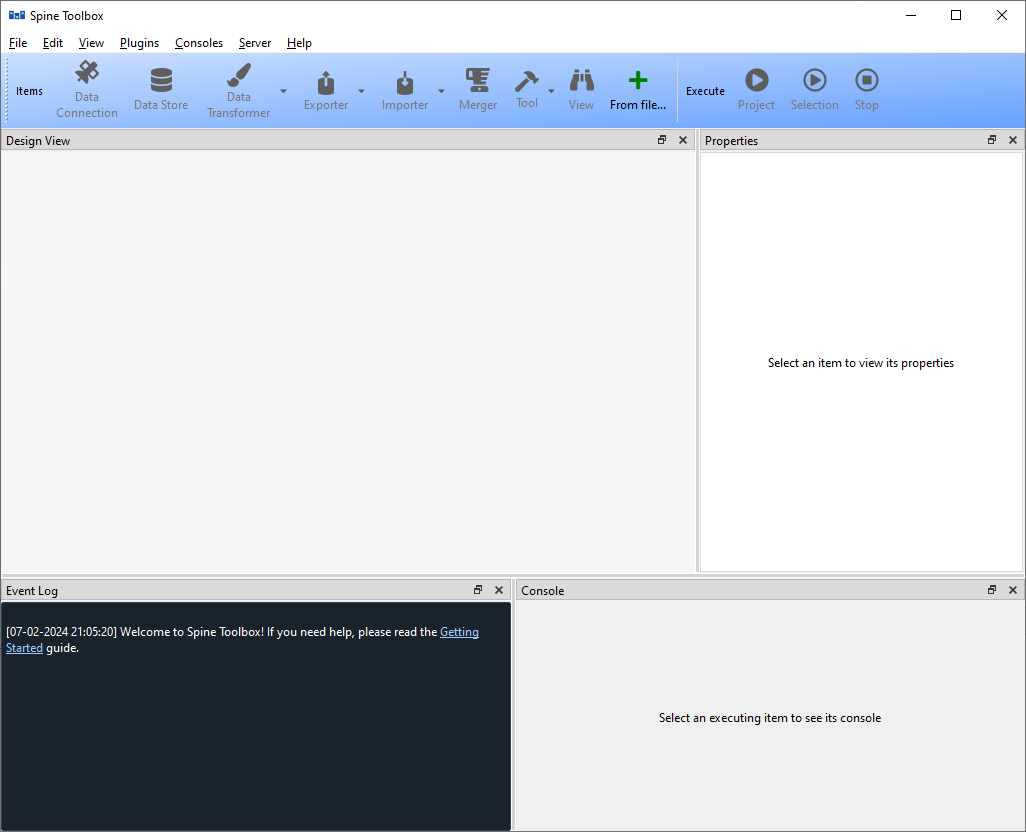The image size is (1026, 832).
Task: Stop the execution
Action: coord(866,80)
